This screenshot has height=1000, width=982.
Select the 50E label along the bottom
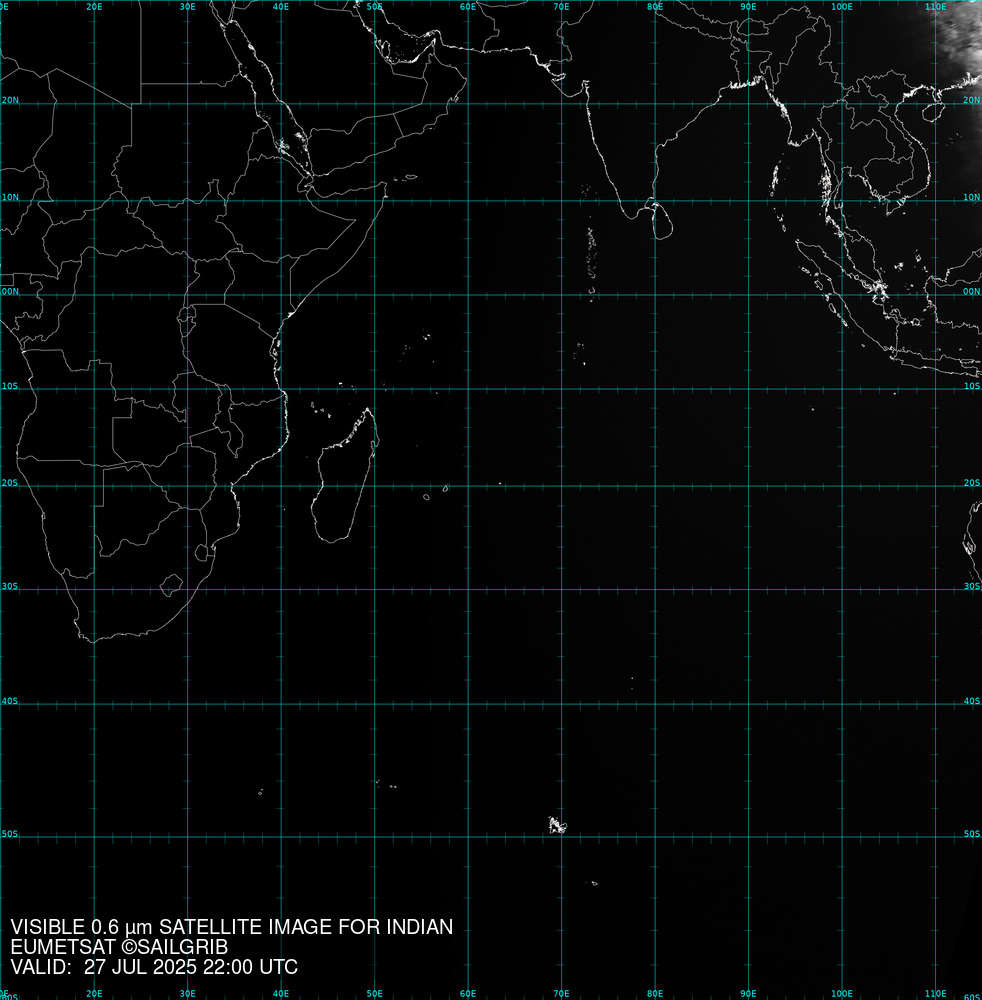click(374, 994)
